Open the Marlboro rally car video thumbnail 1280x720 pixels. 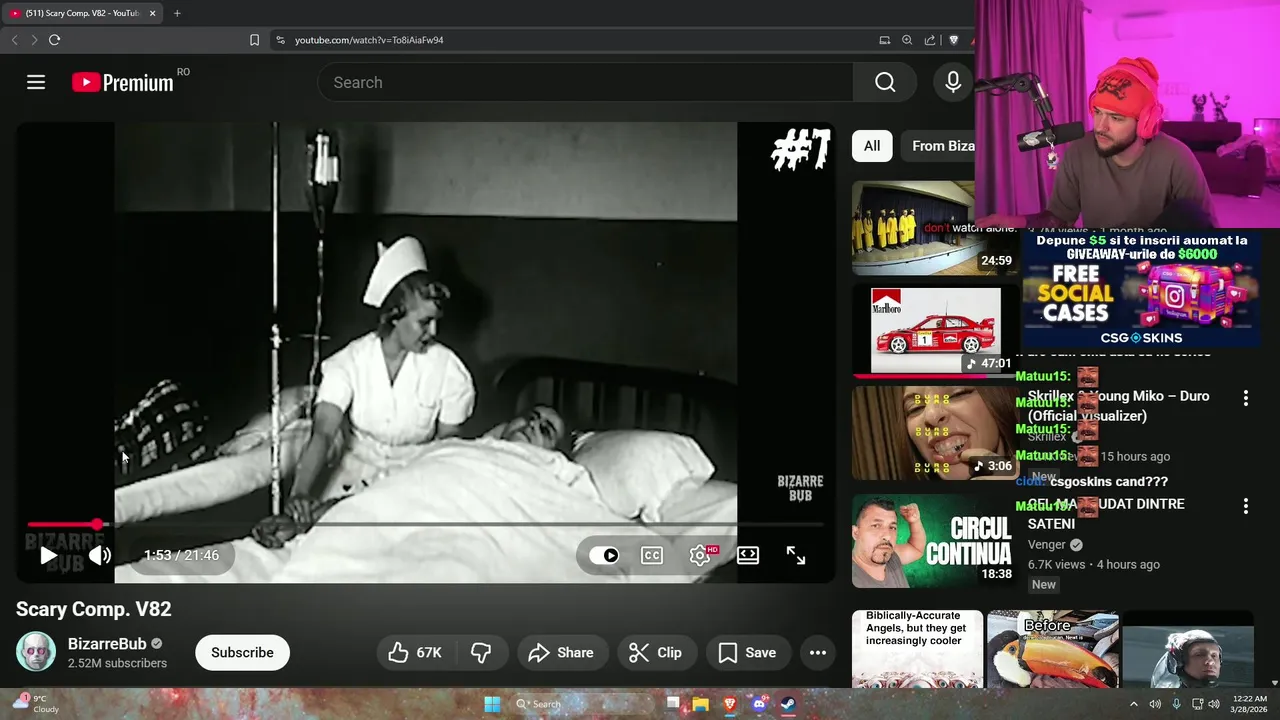pos(935,331)
